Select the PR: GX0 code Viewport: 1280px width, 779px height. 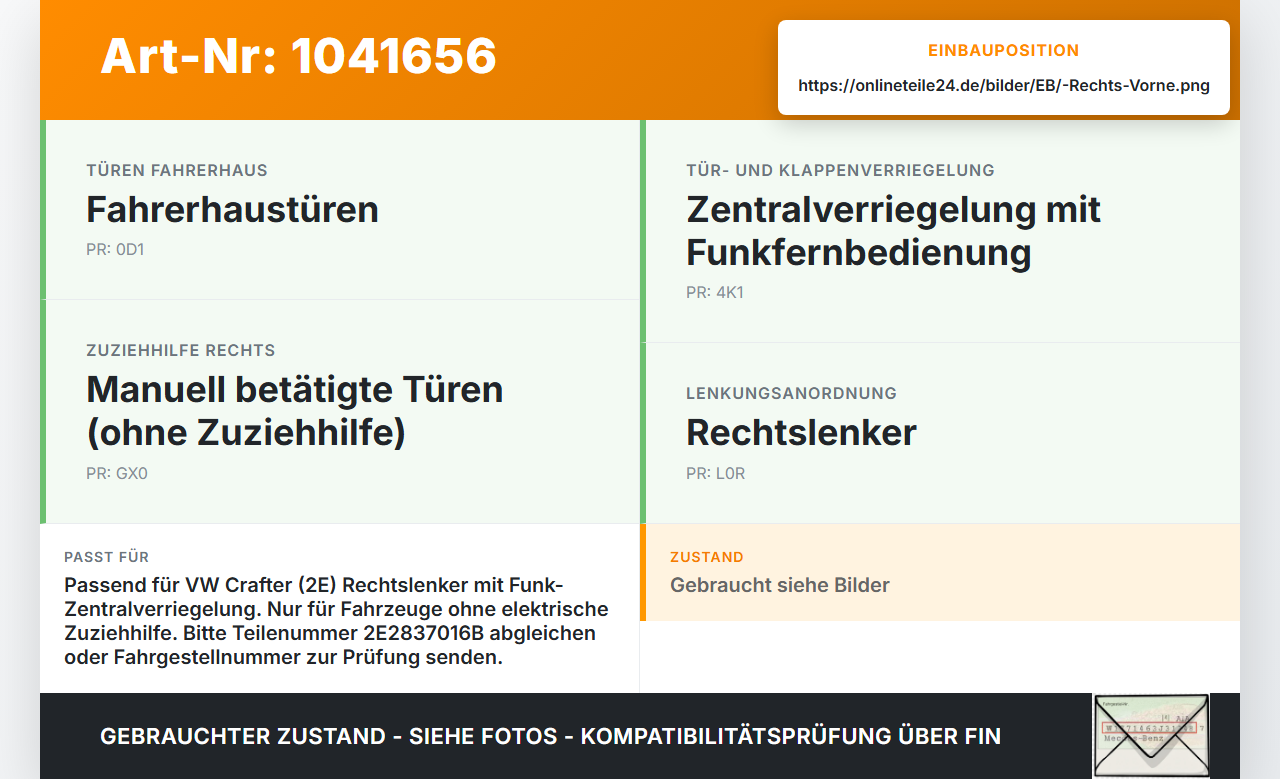click(117, 474)
